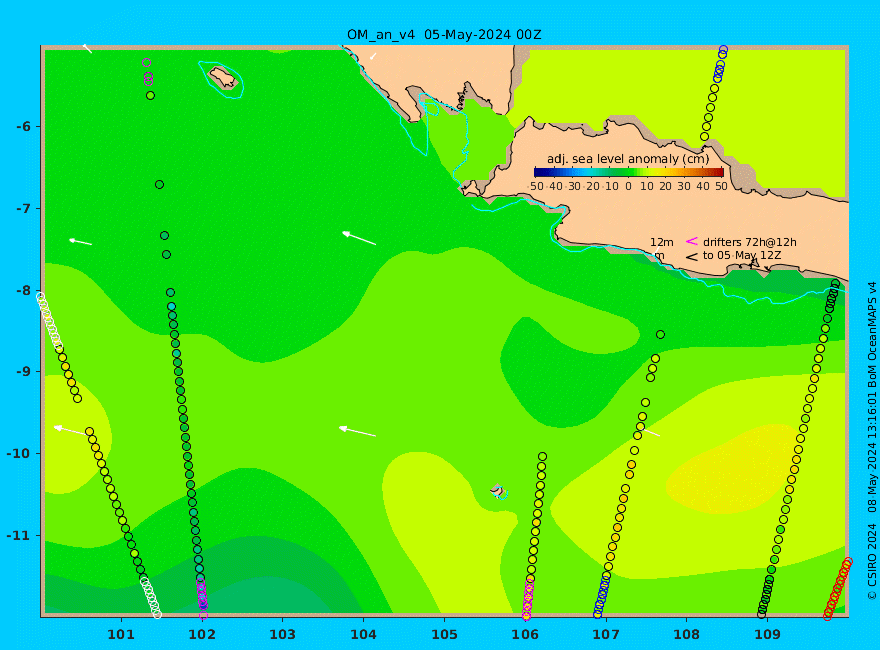Click the 105 longitude axis label
Viewport: 880px width, 650px height.
point(444,635)
